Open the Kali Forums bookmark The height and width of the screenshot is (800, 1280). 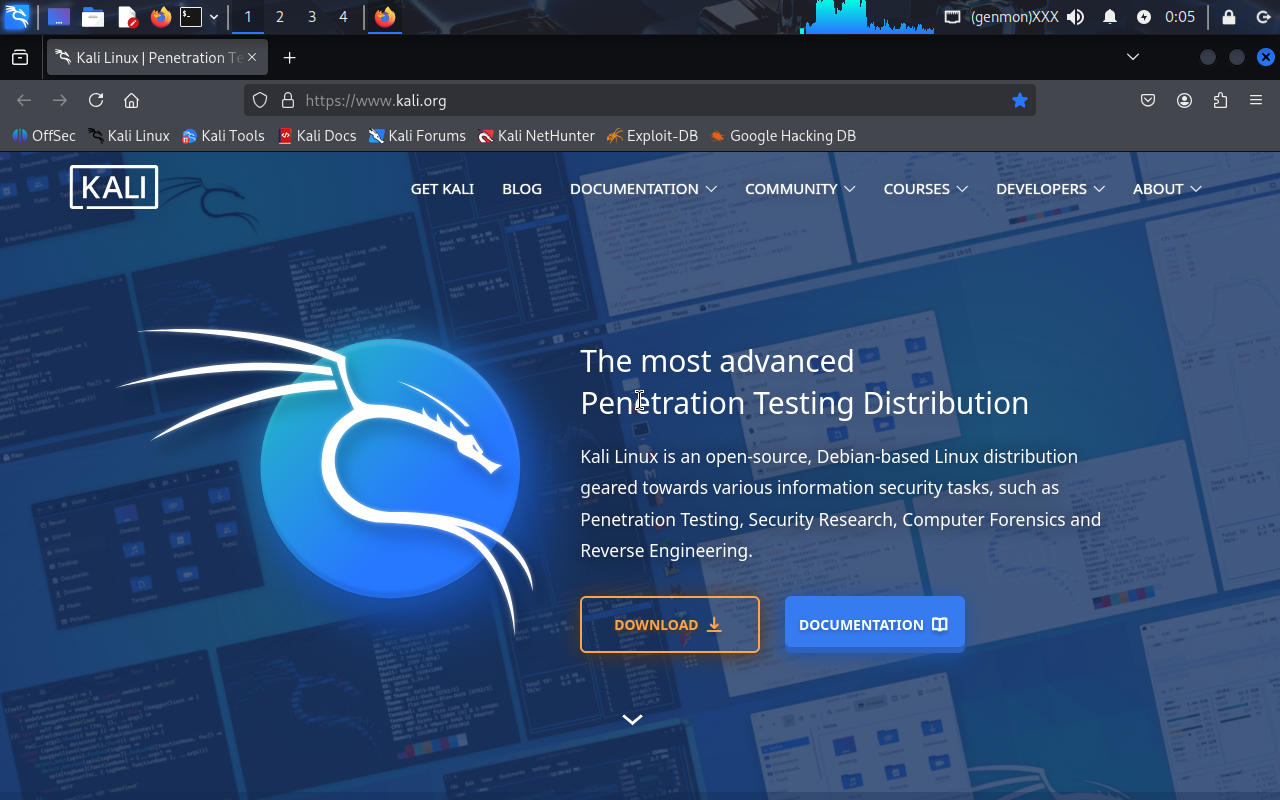tap(417, 136)
